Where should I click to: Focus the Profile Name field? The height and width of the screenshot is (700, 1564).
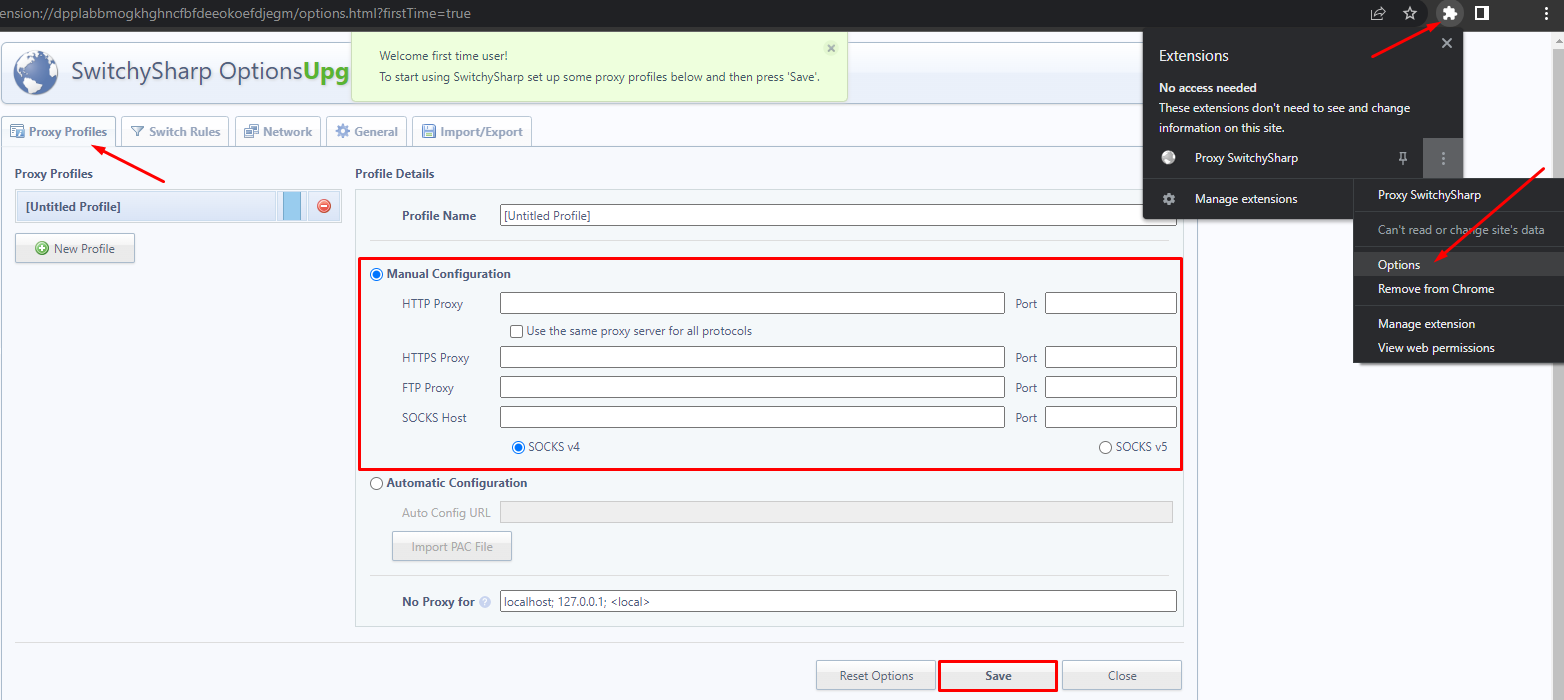838,215
